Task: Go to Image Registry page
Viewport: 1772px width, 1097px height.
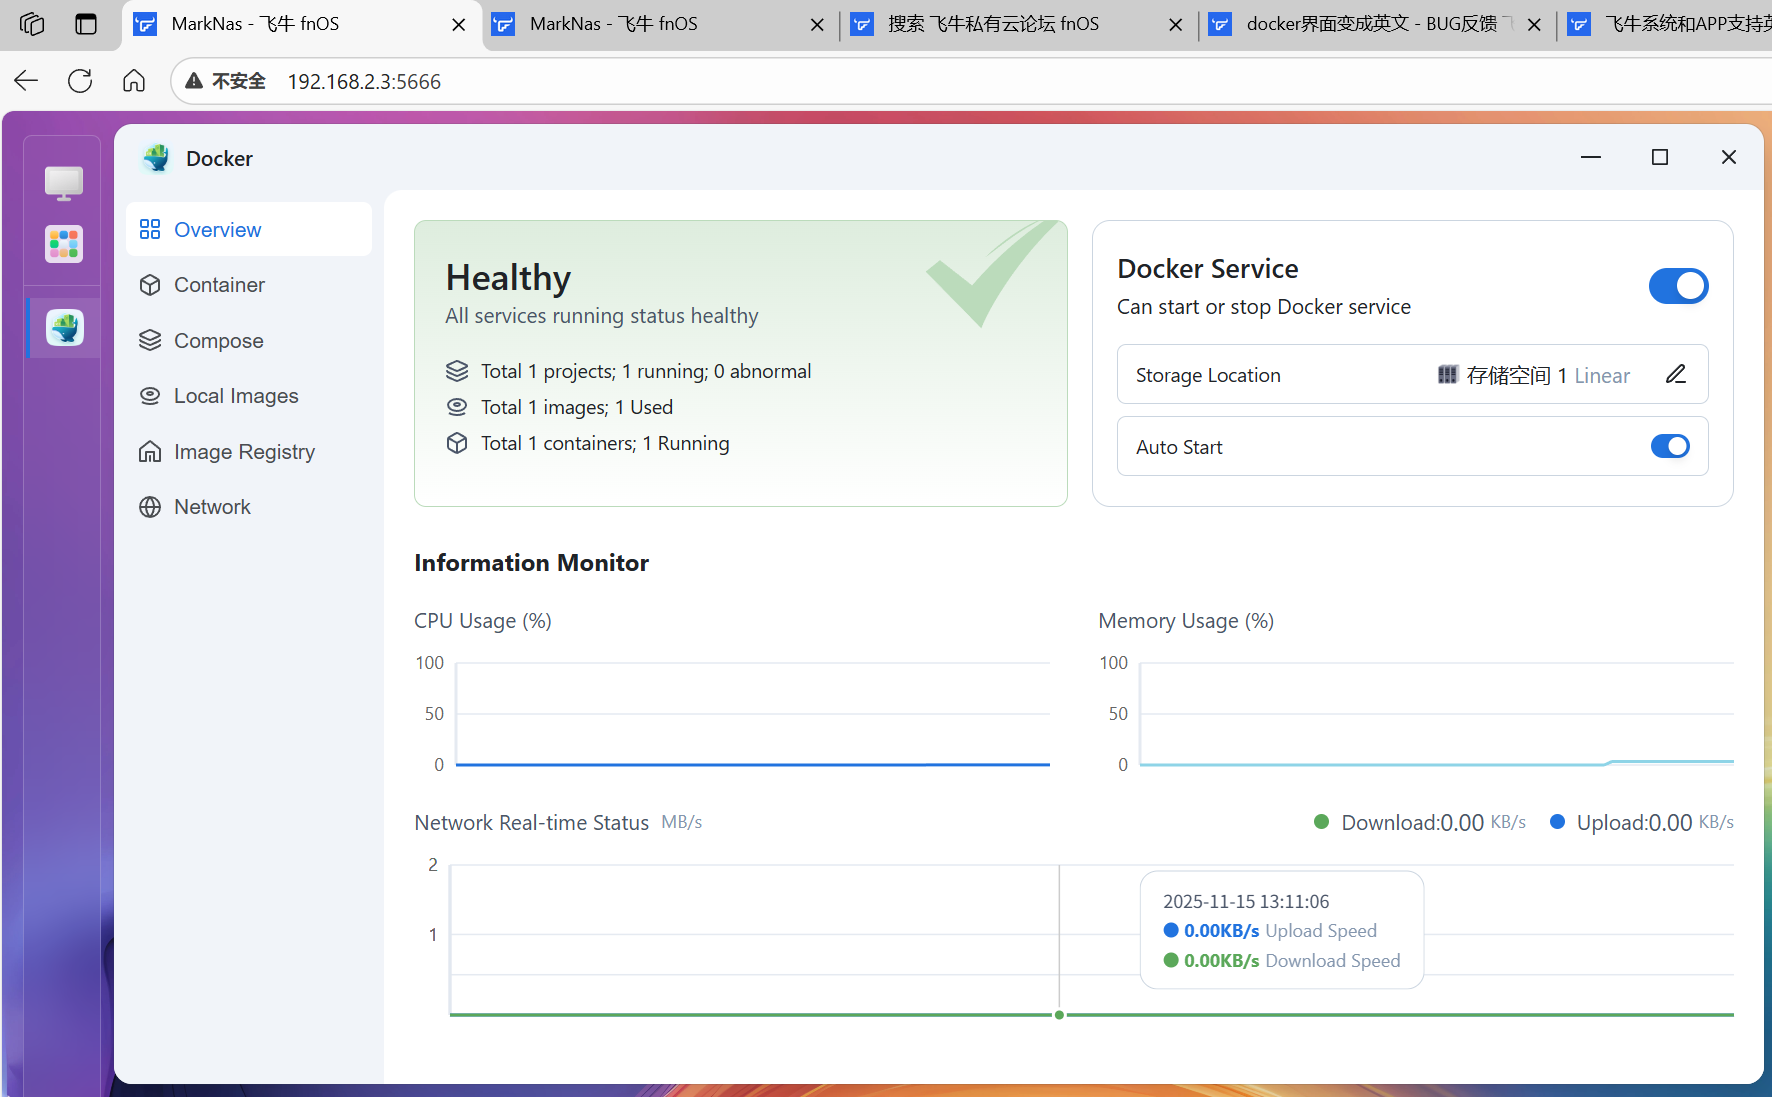Action: [x=244, y=452]
